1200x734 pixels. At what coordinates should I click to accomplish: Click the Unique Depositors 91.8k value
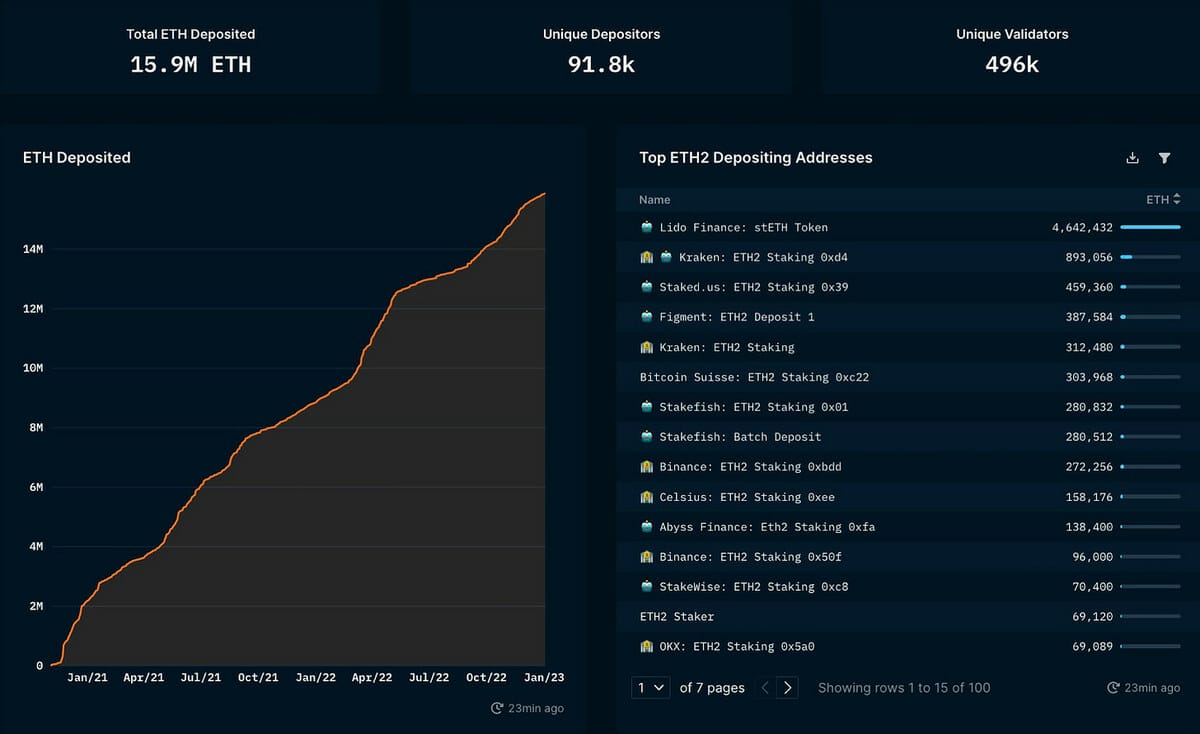[x=601, y=65]
